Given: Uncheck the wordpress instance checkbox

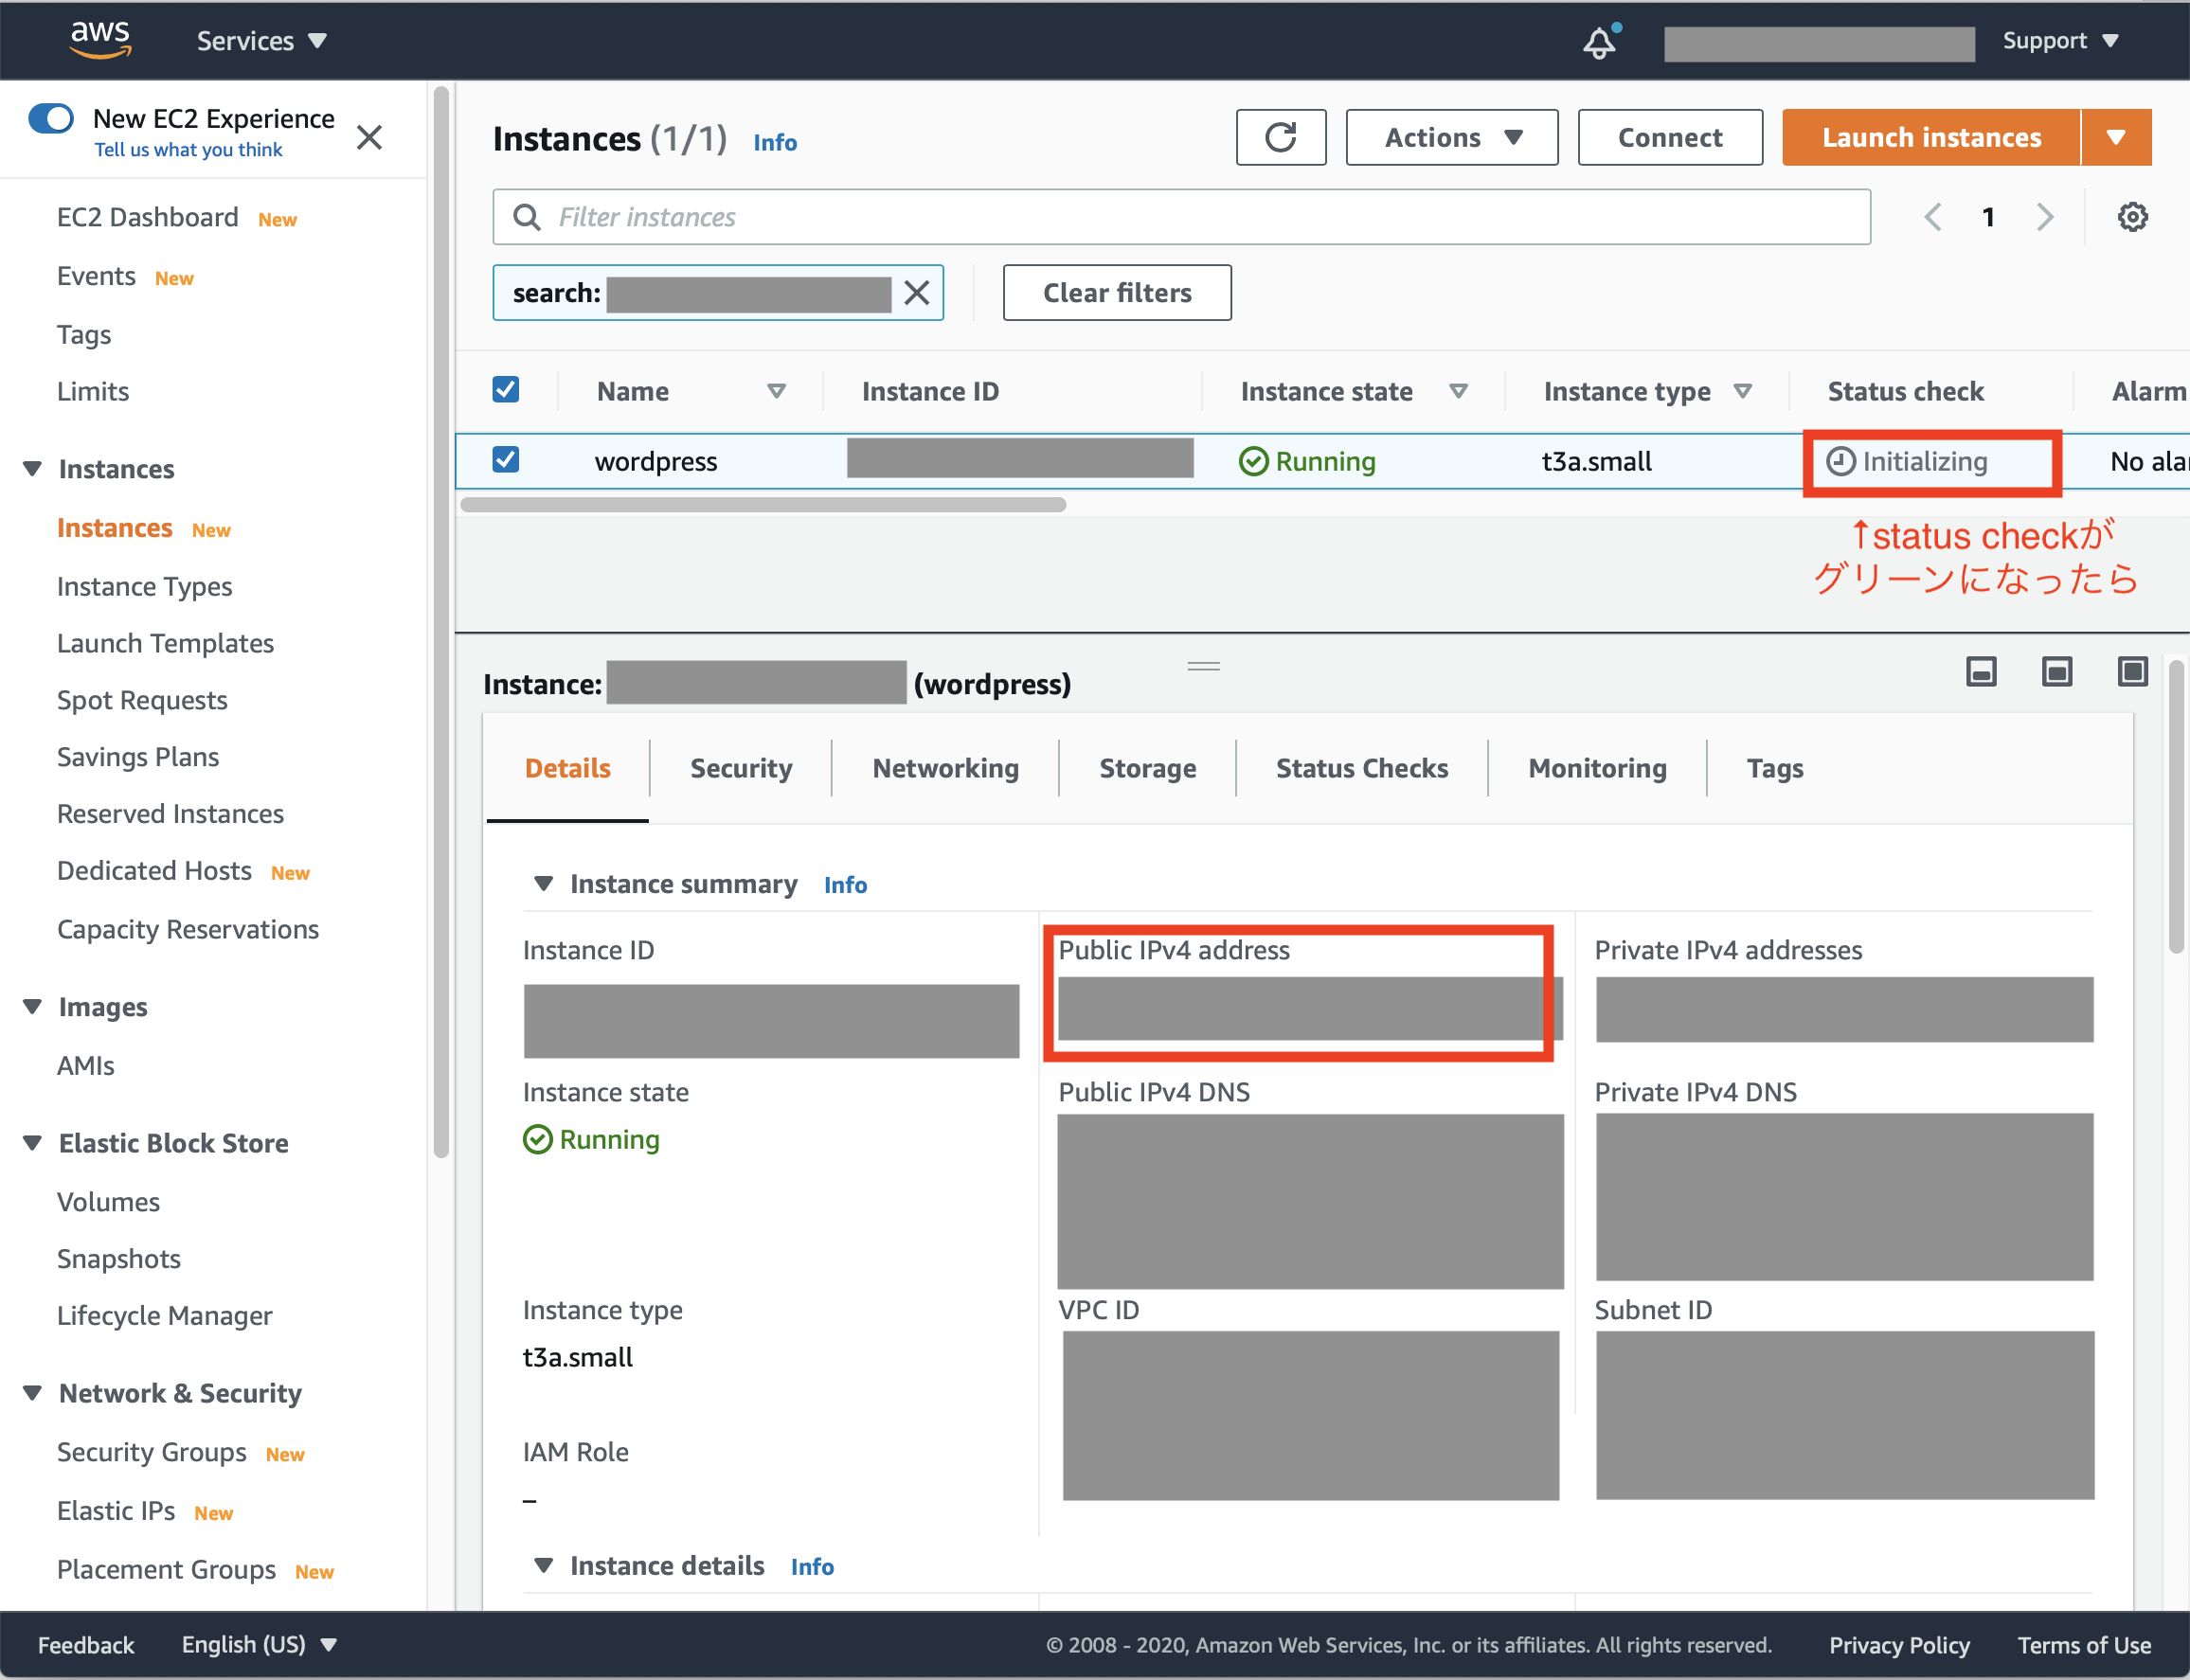Looking at the screenshot, I should (506, 459).
